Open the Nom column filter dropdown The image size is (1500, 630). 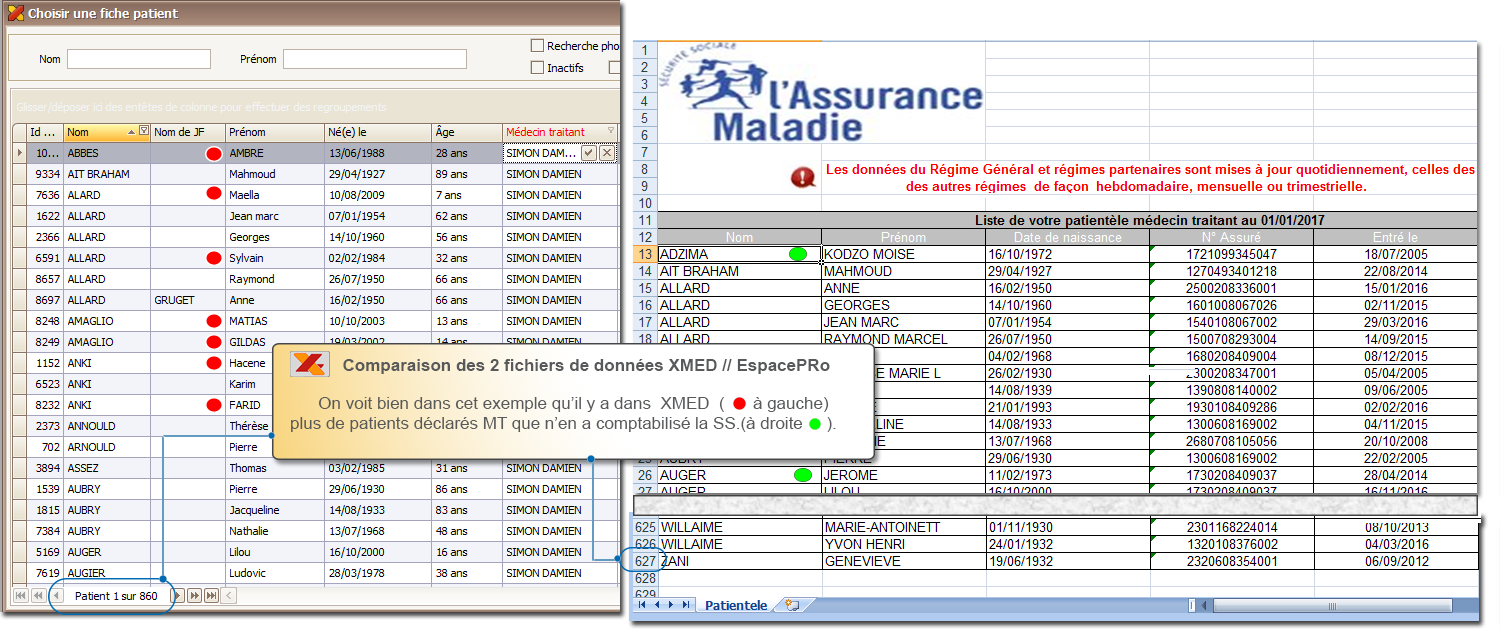pyautogui.click(x=144, y=132)
